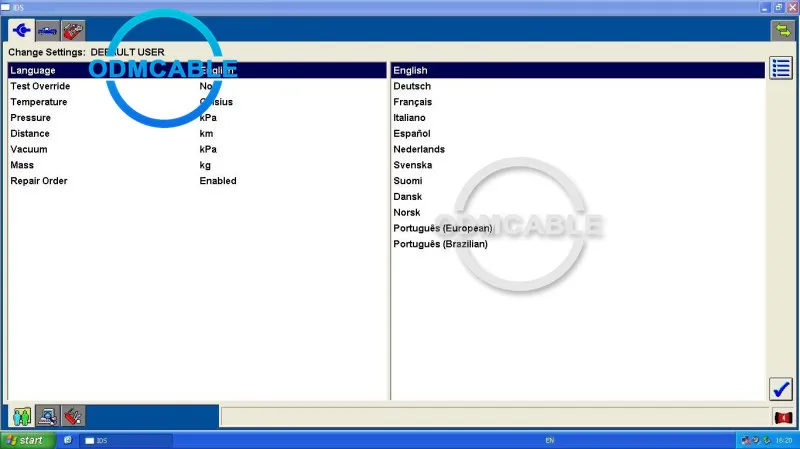Launch Internet Explorer from quick launch
Screen dimensions: 800x449
point(68,440)
